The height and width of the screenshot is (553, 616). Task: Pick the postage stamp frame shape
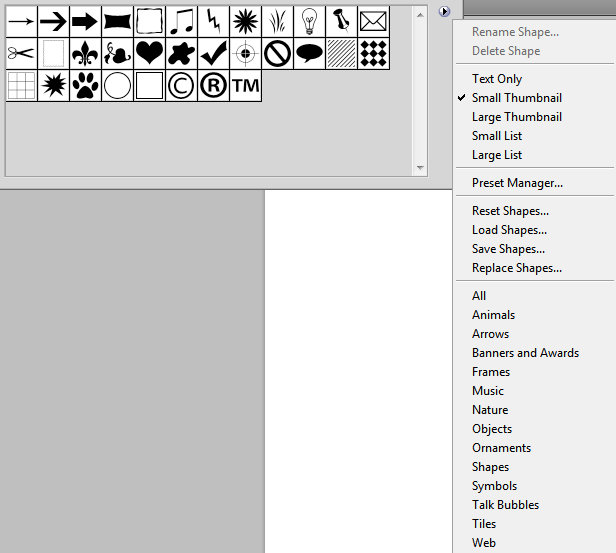point(53,53)
